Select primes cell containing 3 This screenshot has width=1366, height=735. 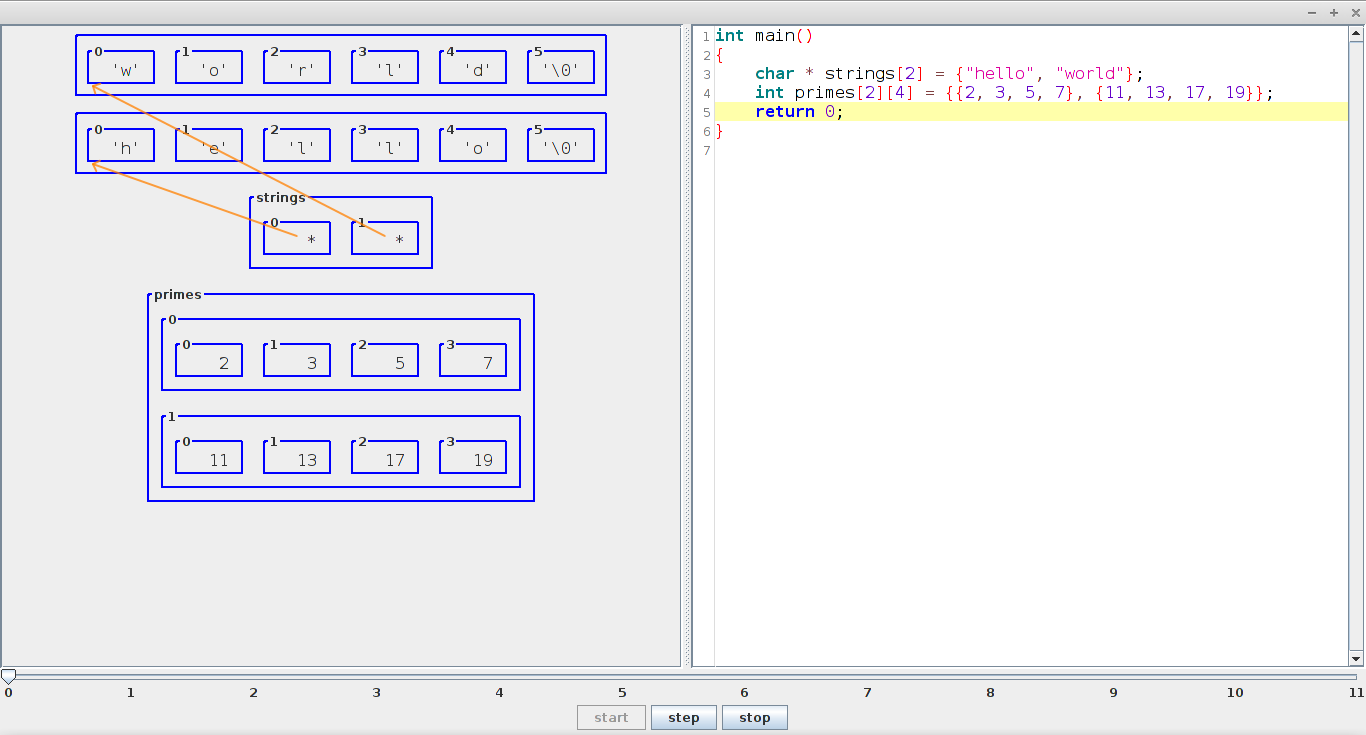[x=297, y=360]
